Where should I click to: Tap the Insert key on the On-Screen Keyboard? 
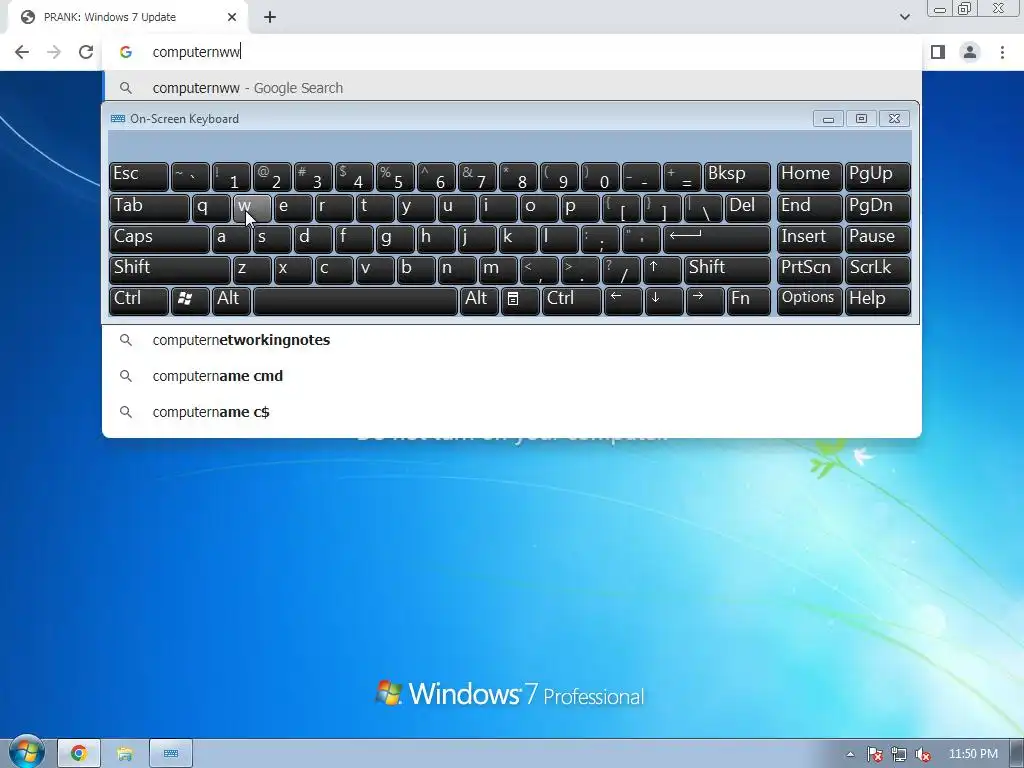tap(809, 239)
